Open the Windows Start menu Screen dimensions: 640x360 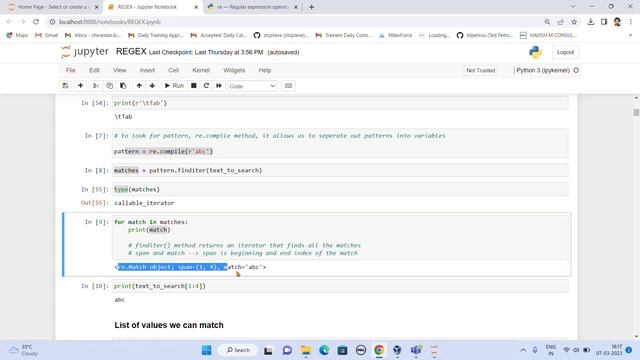(x=207, y=350)
